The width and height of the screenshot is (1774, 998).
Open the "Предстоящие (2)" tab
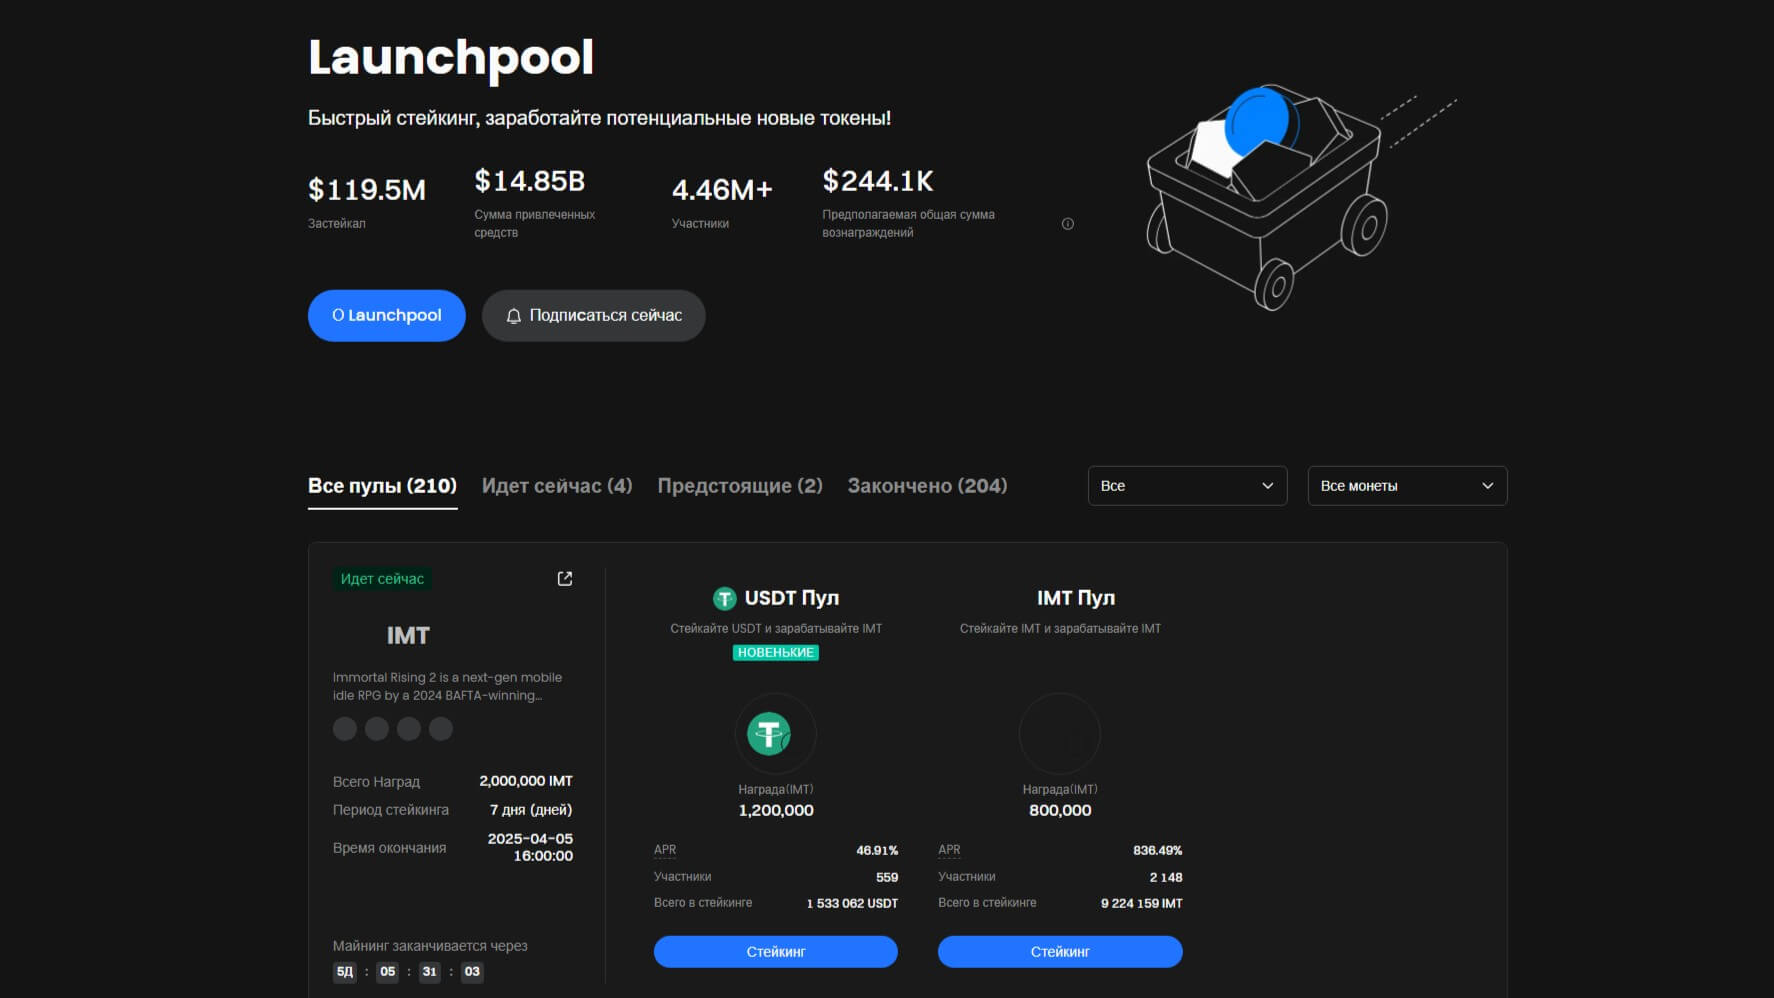click(740, 486)
